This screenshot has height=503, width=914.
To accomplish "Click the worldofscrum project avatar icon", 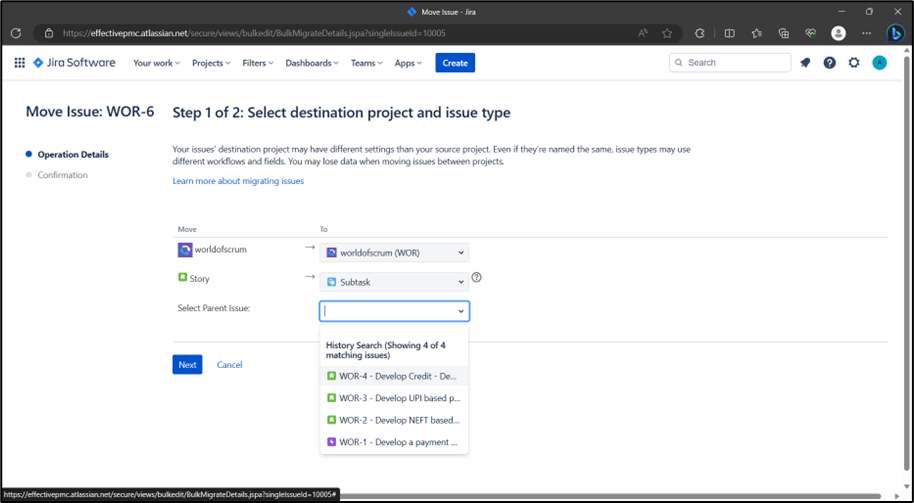I will (185, 250).
